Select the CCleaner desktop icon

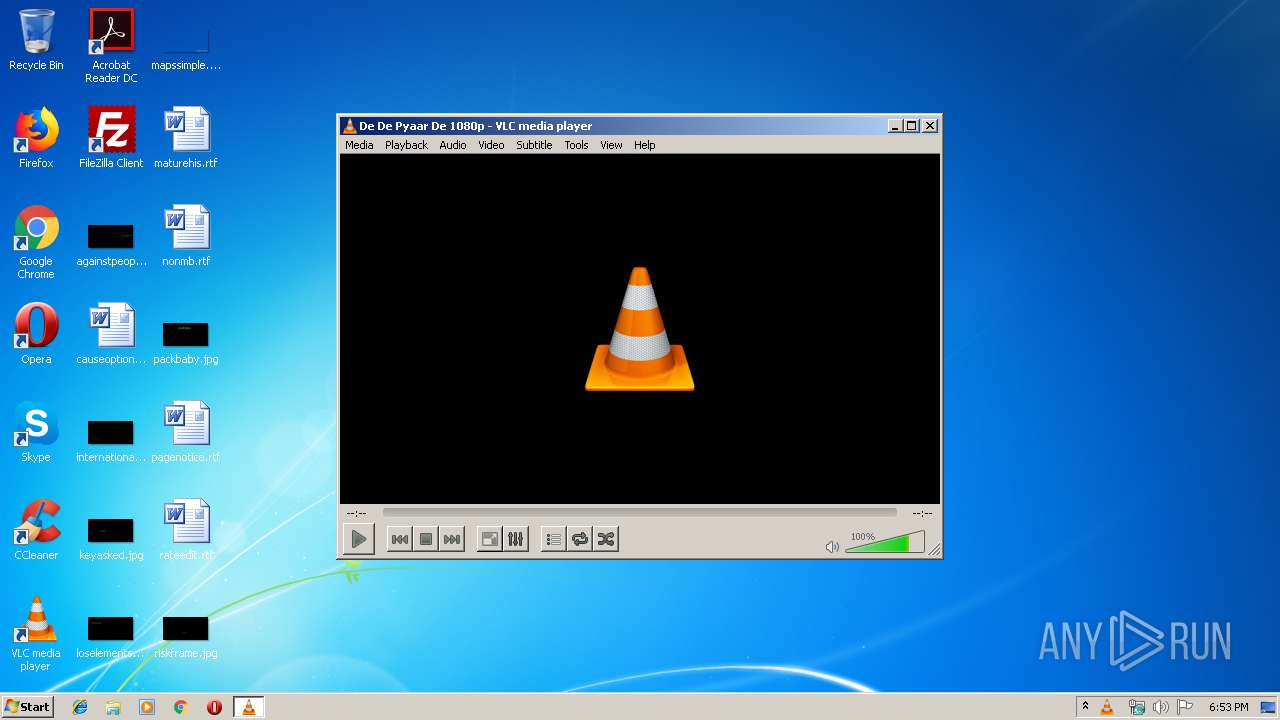coord(36,530)
